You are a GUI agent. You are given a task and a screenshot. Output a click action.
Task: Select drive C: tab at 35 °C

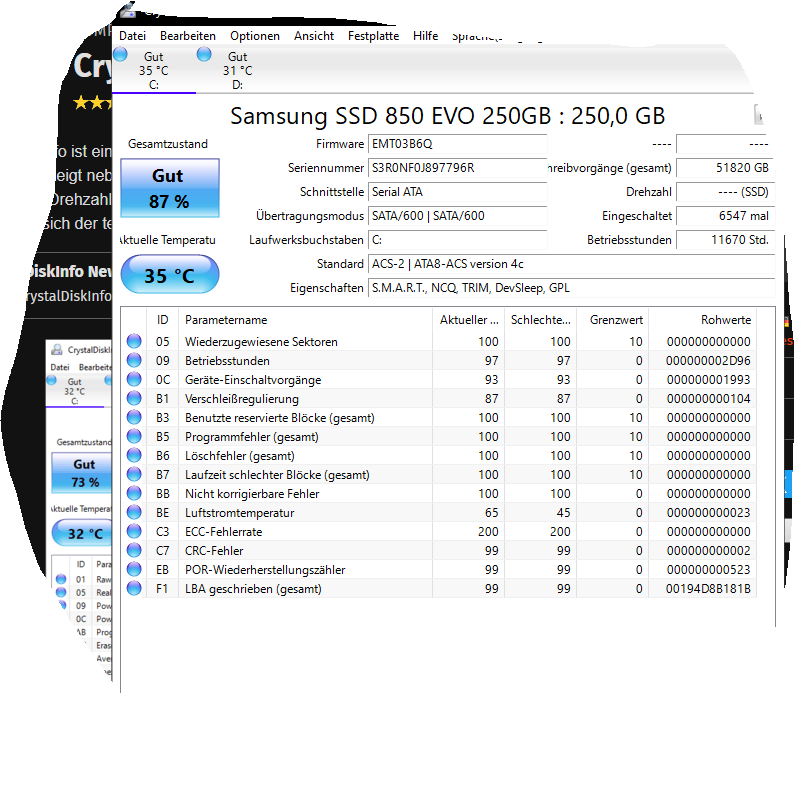pyautogui.click(x=154, y=70)
